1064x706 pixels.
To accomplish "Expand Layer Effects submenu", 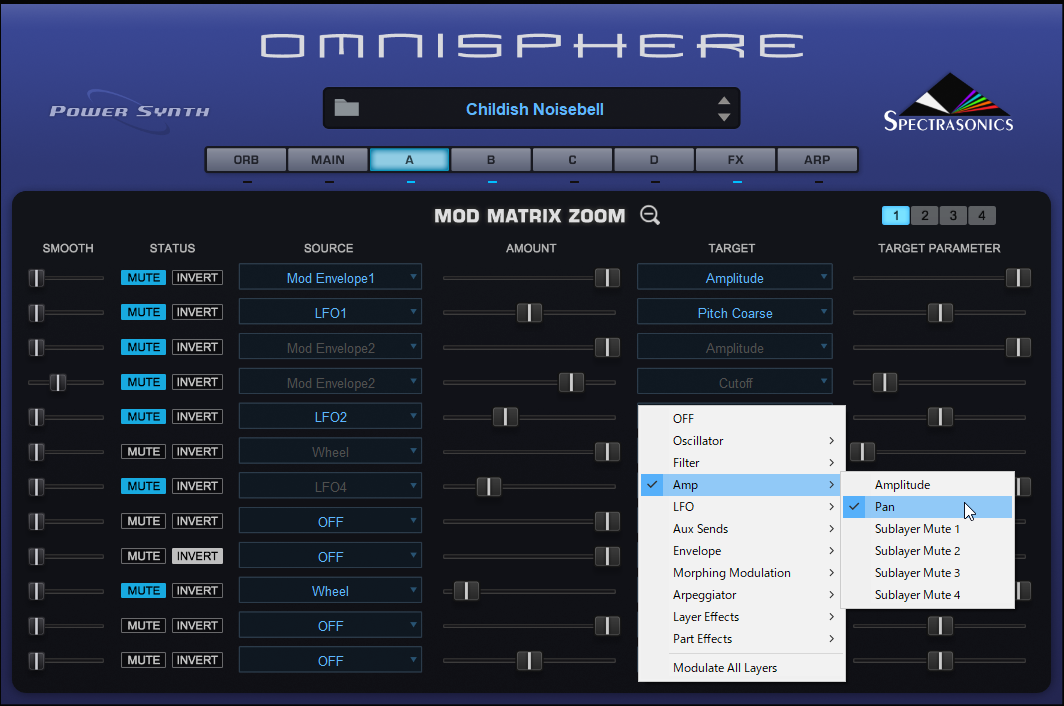I will coord(742,617).
